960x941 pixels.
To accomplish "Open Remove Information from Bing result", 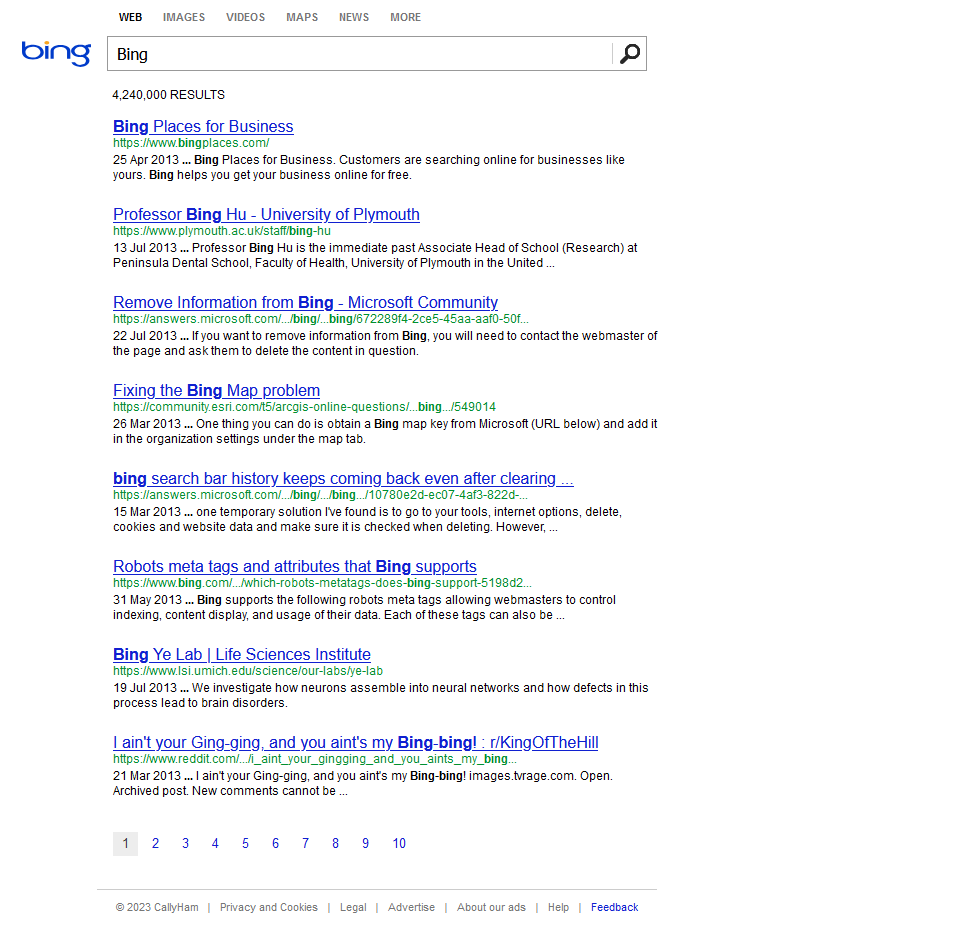I will pos(306,302).
